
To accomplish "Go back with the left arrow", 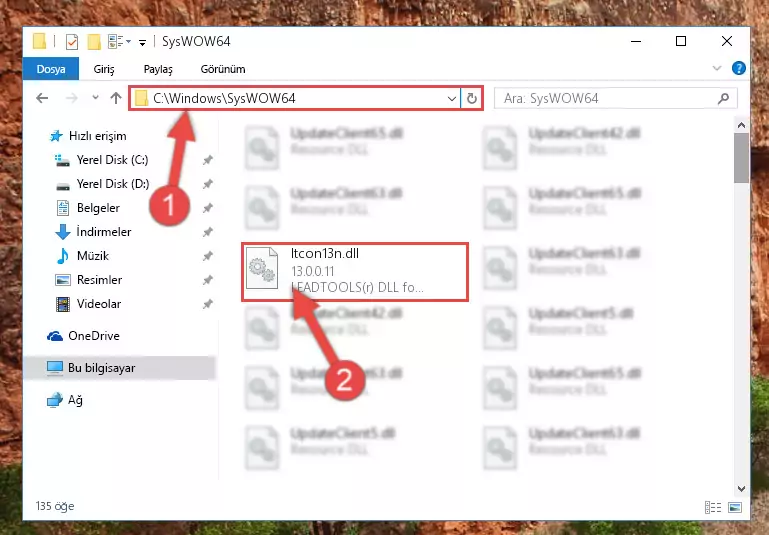I will tap(42, 98).
